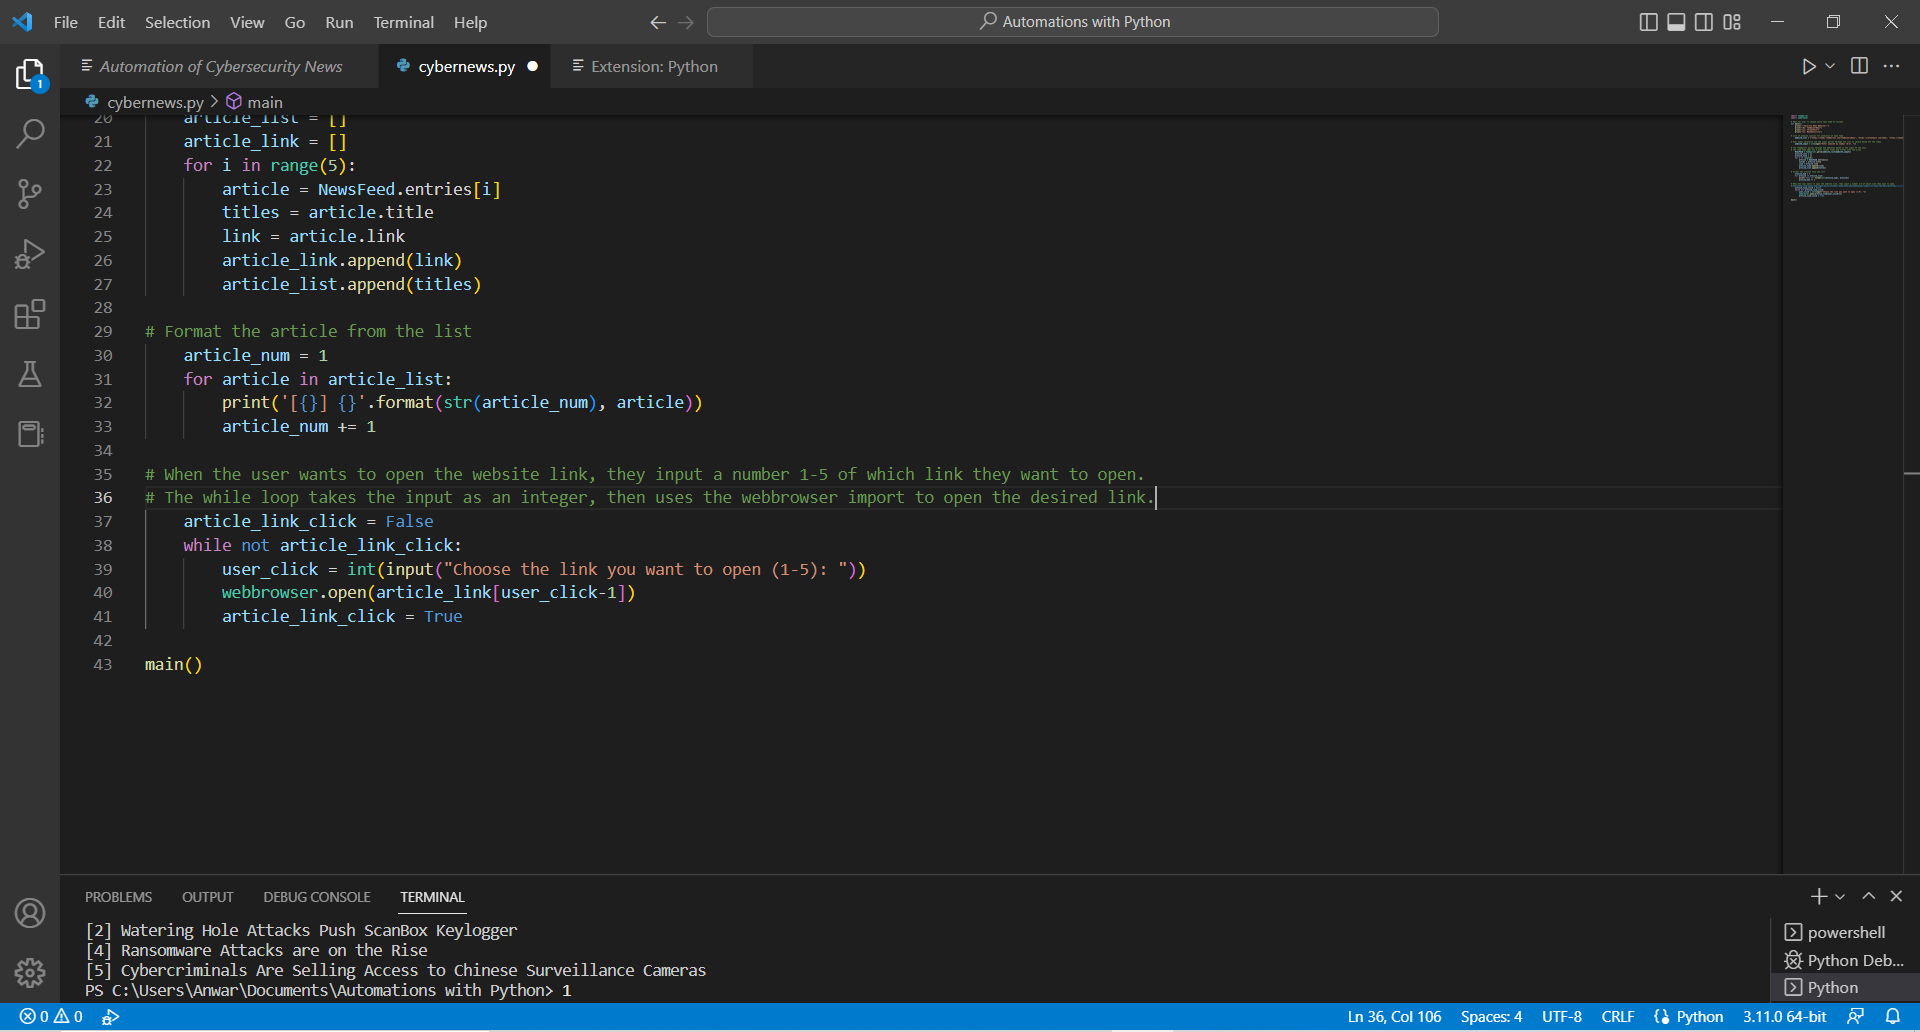Switch to cybernews.py editor tab
The width and height of the screenshot is (1920, 1032).
(x=465, y=66)
